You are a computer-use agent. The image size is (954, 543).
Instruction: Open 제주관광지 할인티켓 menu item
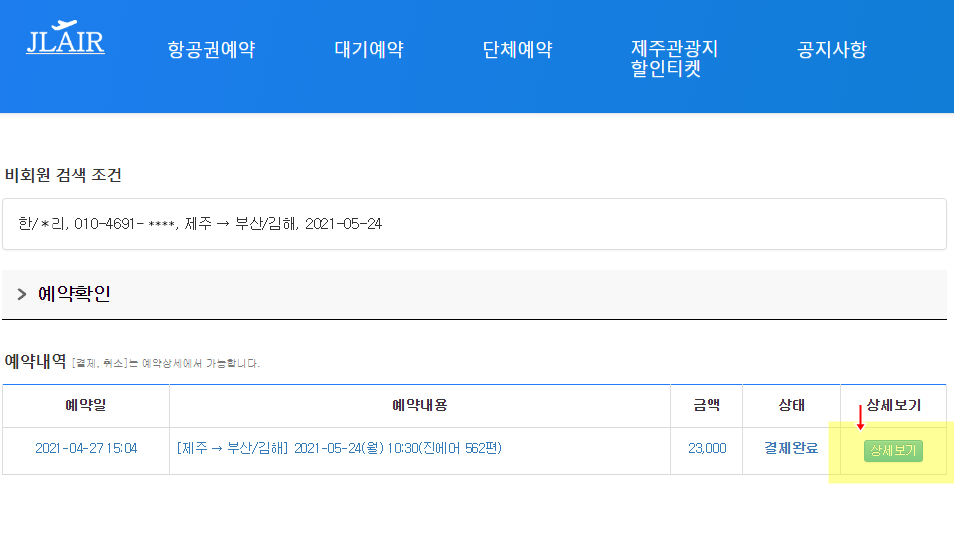click(674, 60)
